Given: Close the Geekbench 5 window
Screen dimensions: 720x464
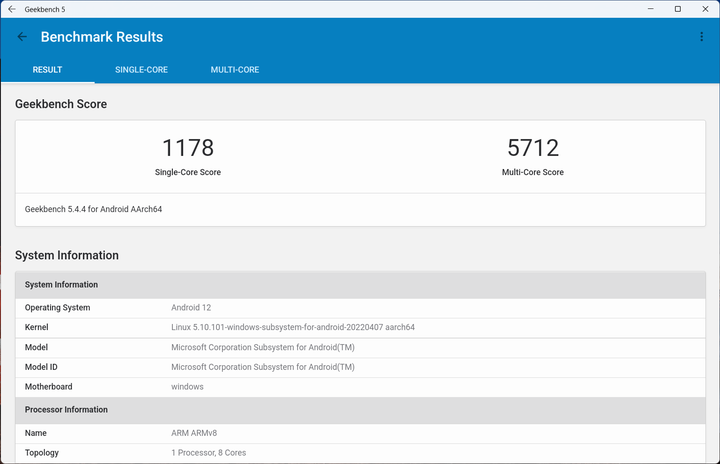Looking at the screenshot, I should [x=705, y=9].
